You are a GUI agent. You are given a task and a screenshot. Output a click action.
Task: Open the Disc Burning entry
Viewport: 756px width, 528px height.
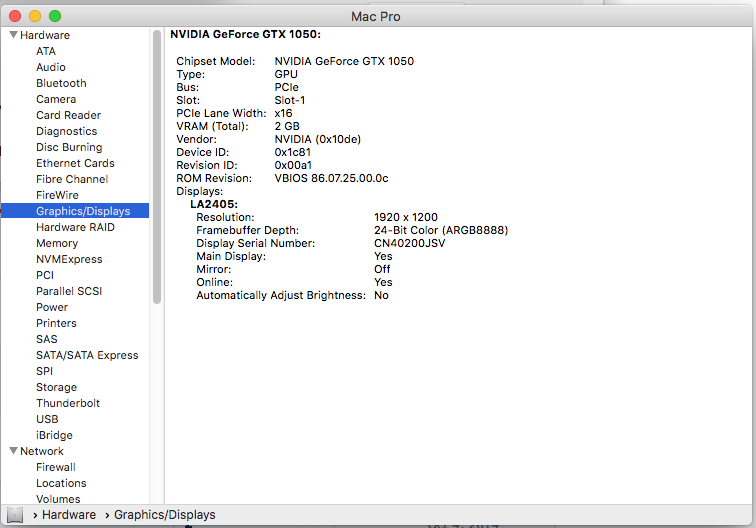69,147
